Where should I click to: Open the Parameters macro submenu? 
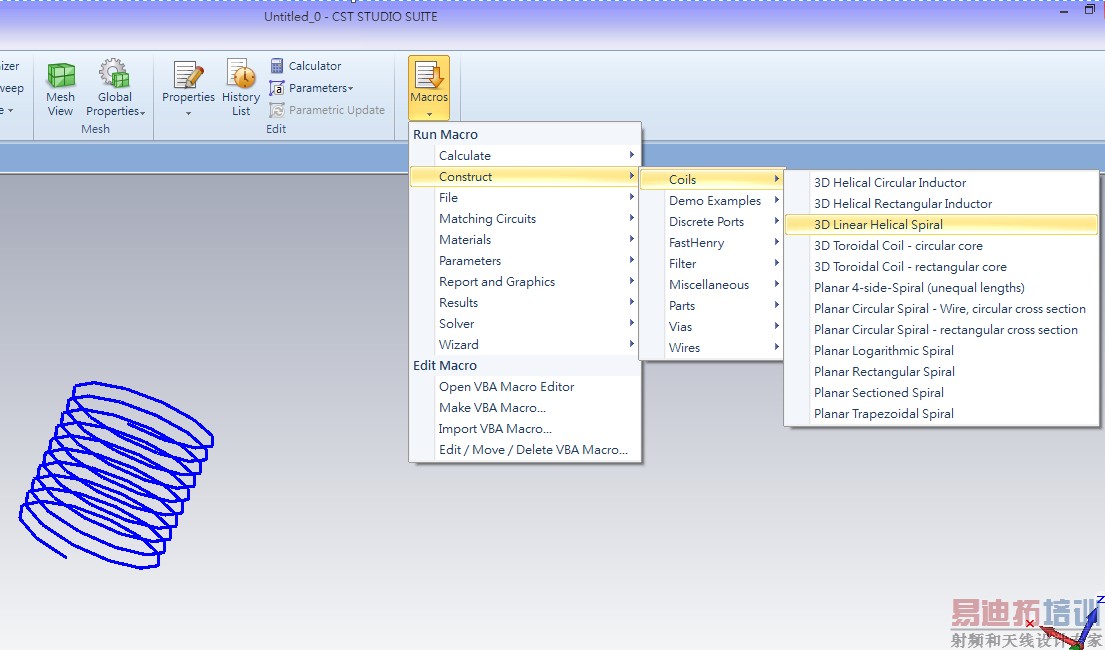pyautogui.click(x=526, y=260)
